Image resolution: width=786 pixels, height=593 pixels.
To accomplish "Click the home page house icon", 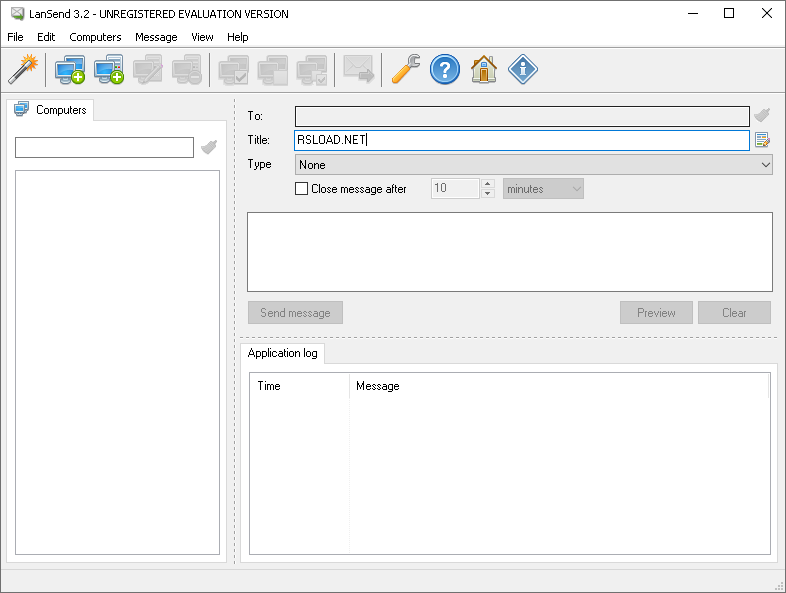I will (x=484, y=69).
